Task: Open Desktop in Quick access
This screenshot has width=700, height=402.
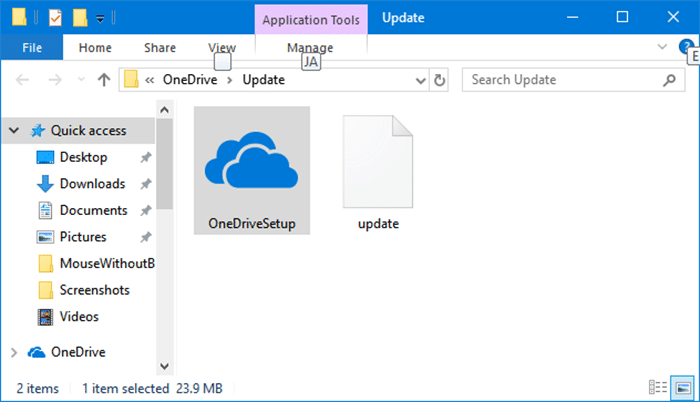Action: (83, 157)
